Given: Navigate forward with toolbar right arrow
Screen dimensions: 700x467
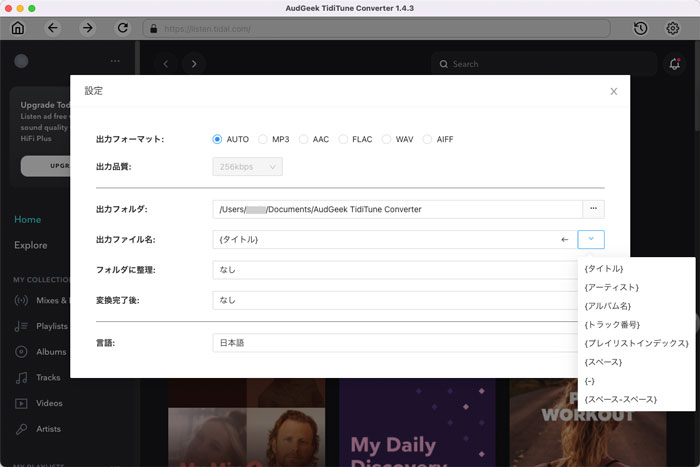Looking at the screenshot, I should (x=88, y=28).
